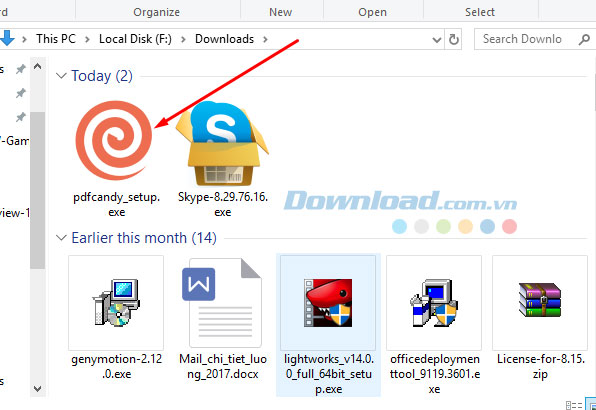Image resolution: width=596 pixels, height=410 pixels.
Task: Click the blue download arrow location icon
Action: click(7, 38)
